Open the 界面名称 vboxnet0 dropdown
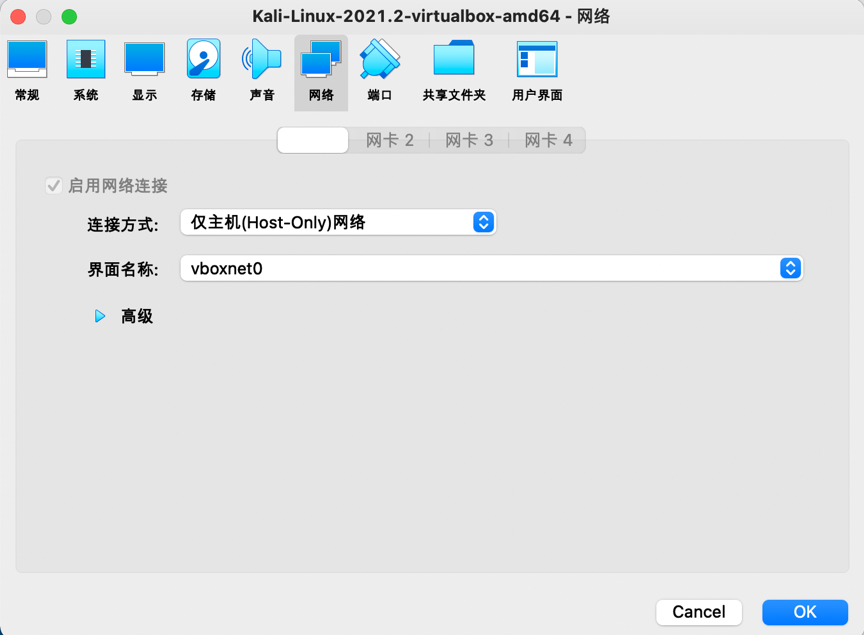The height and width of the screenshot is (635, 864). coord(491,268)
